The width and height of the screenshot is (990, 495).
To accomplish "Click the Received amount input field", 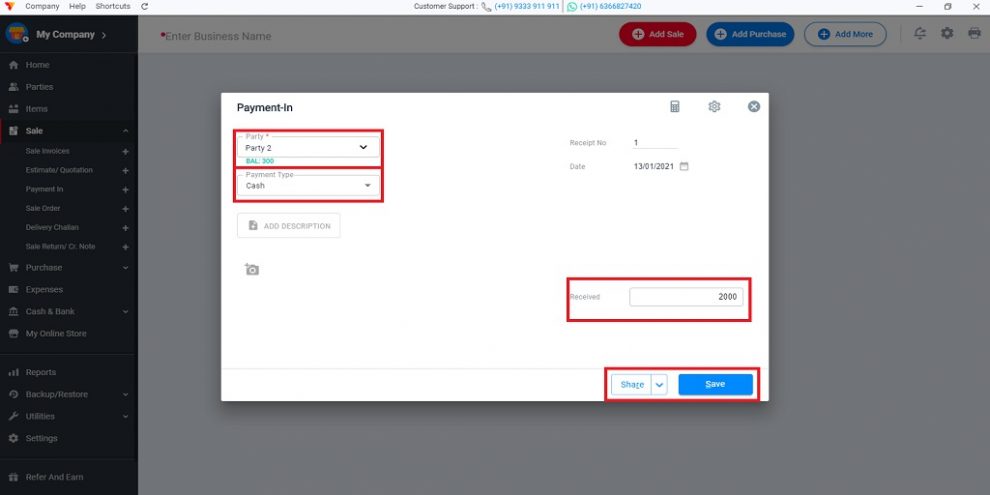I will click(686, 297).
